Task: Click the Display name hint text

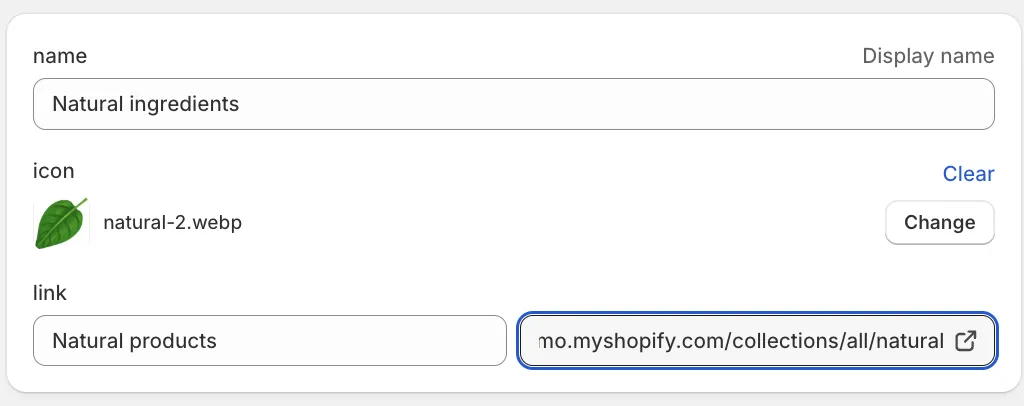Action: click(x=928, y=56)
